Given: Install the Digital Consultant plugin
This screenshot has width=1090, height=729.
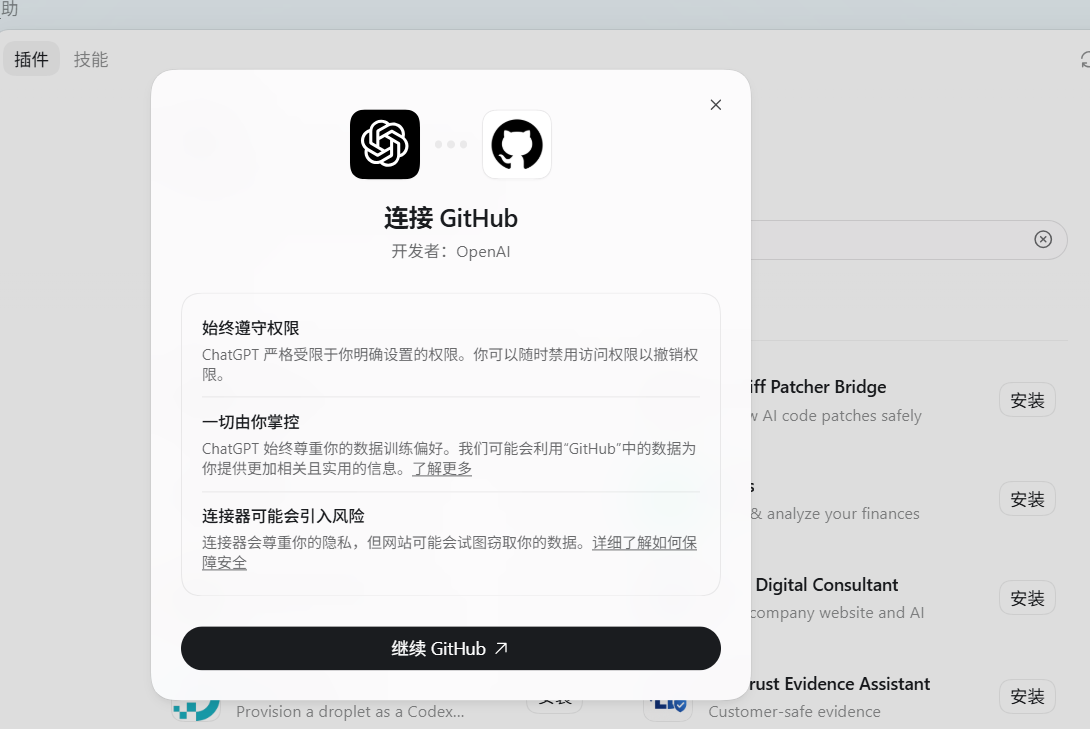Looking at the screenshot, I should tap(1027, 598).
